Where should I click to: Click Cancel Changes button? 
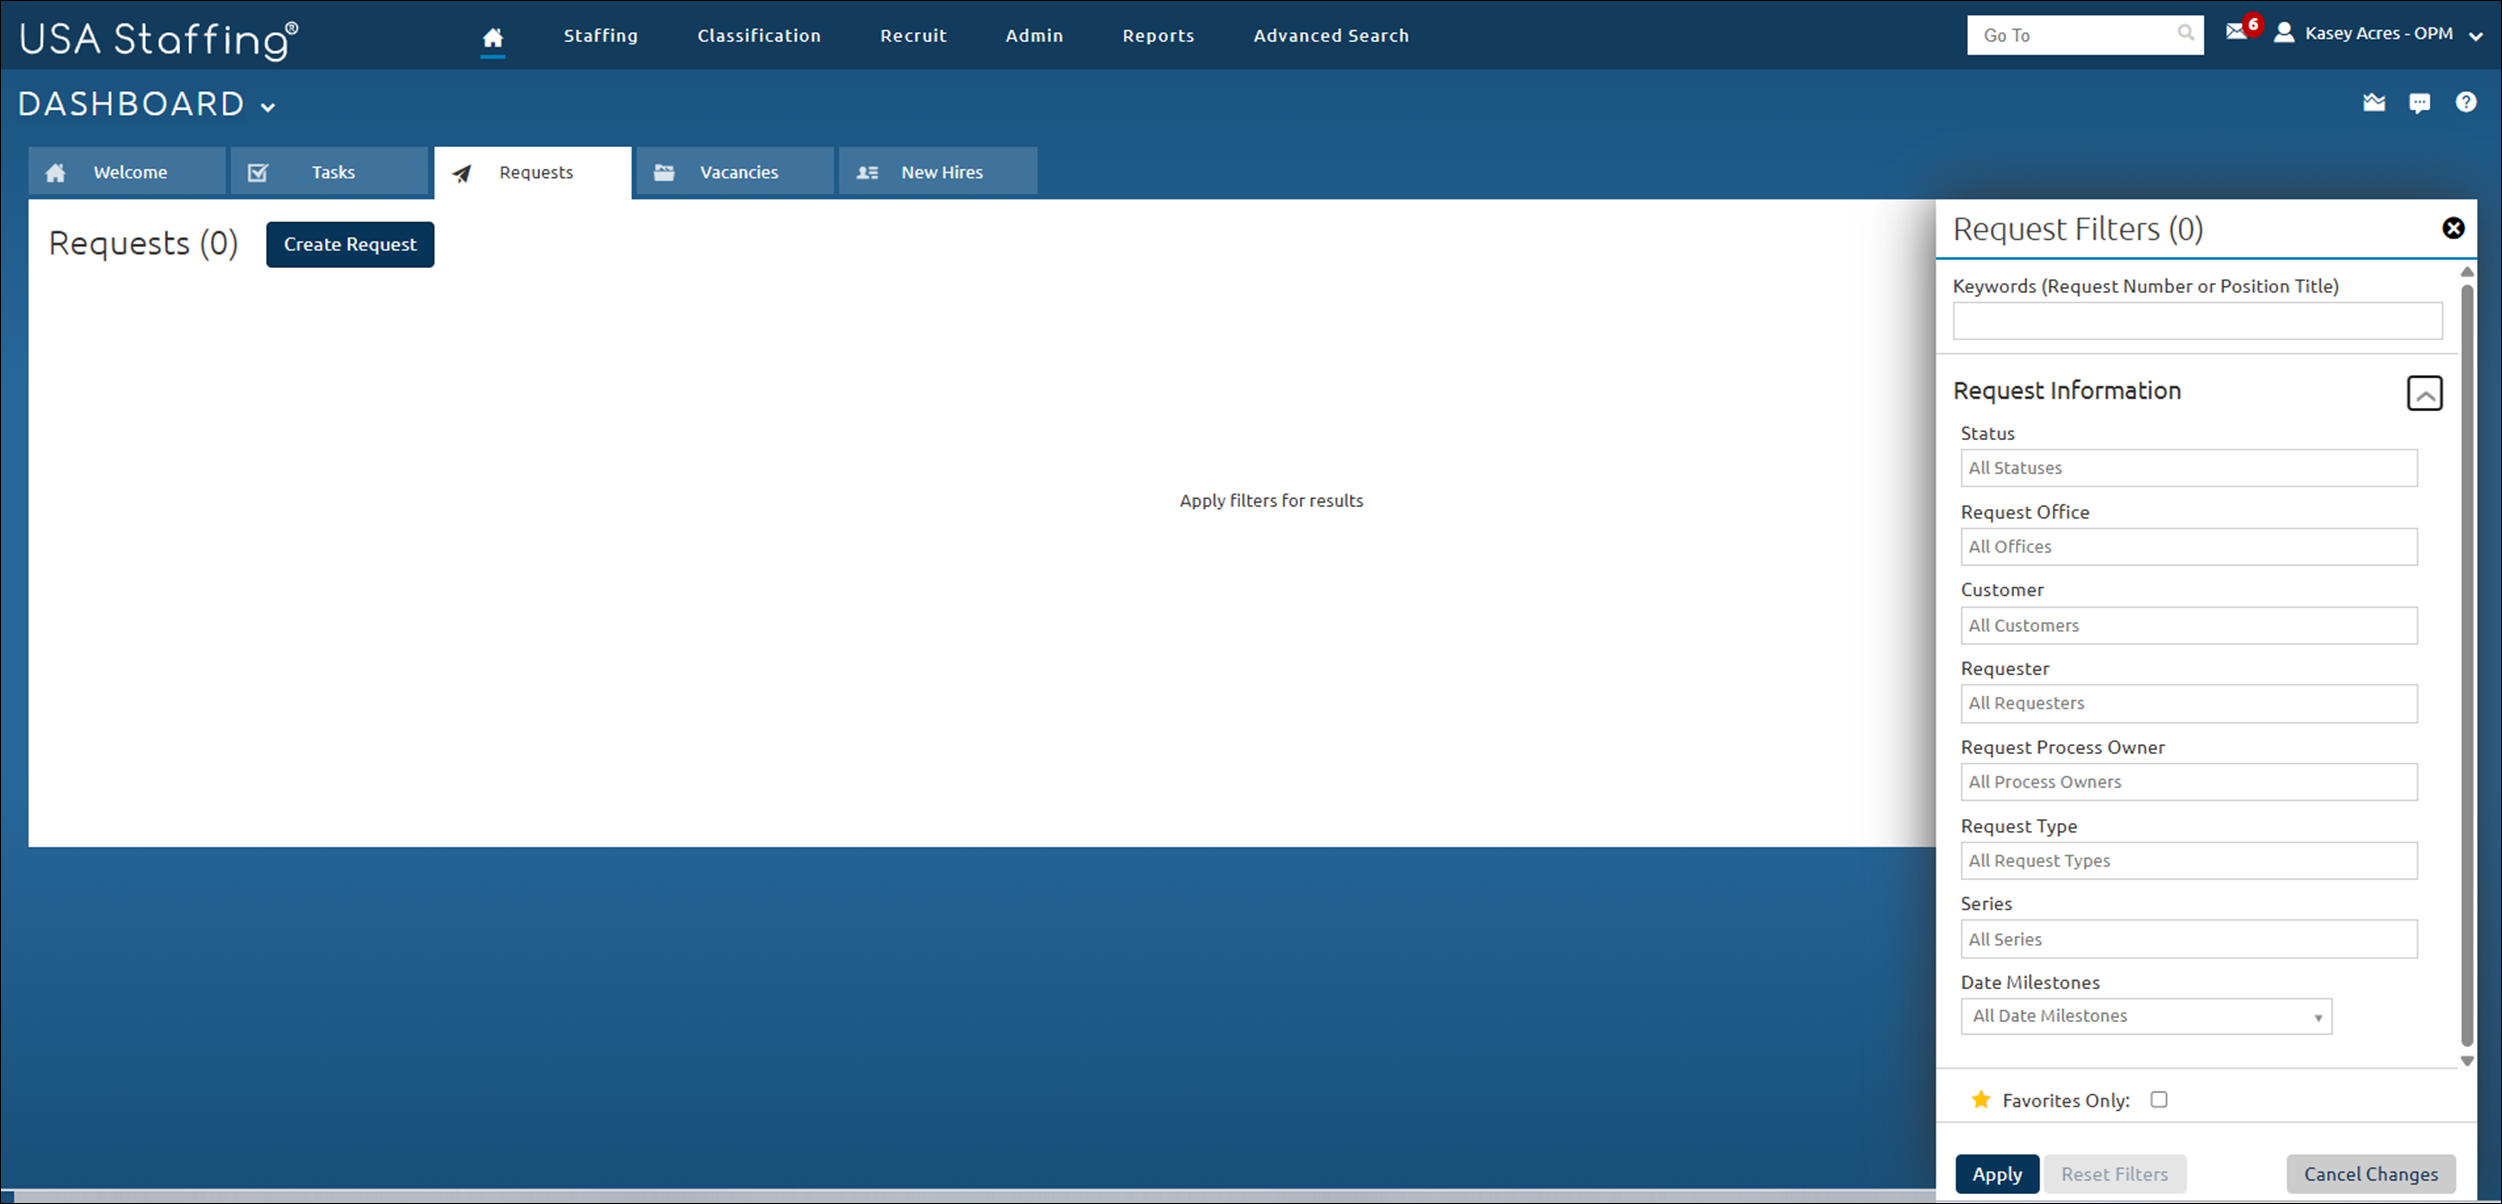tap(2371, 1174)
